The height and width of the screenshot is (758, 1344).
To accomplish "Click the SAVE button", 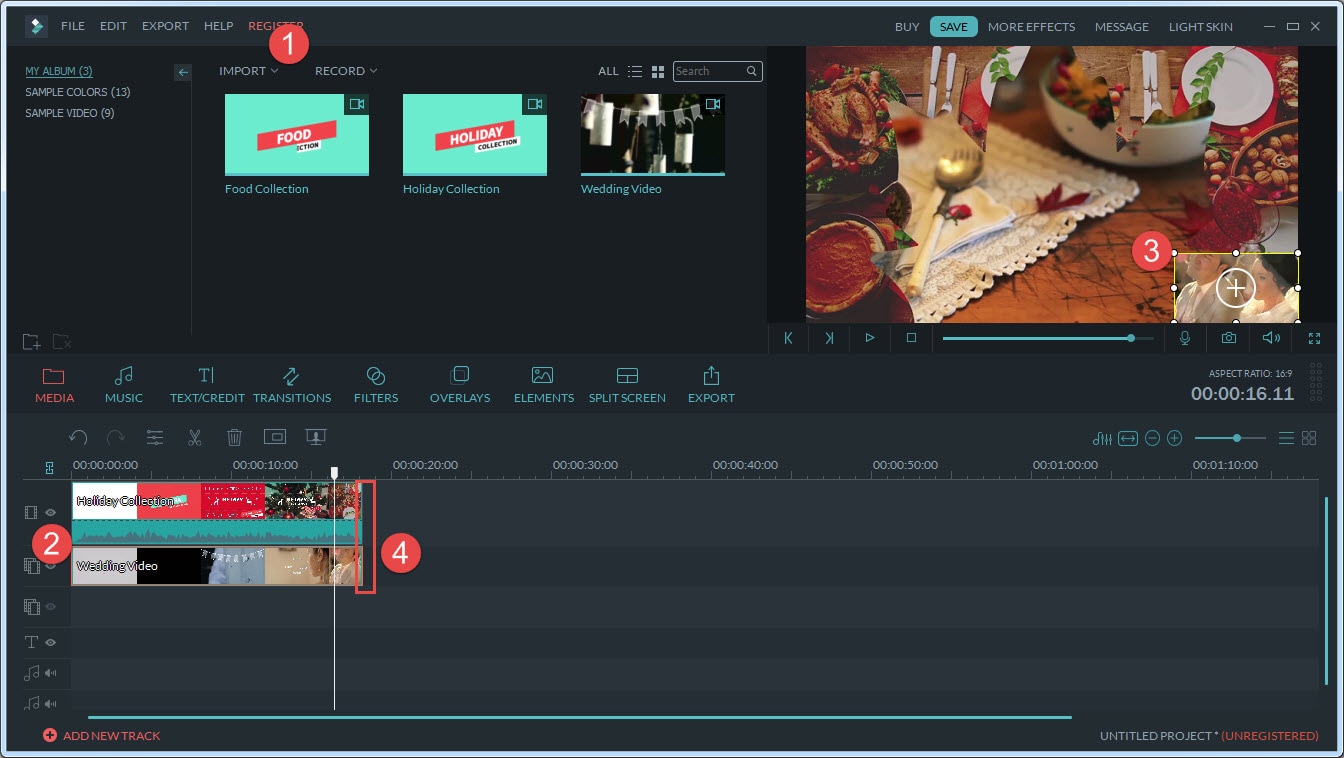I will point(953,27).
